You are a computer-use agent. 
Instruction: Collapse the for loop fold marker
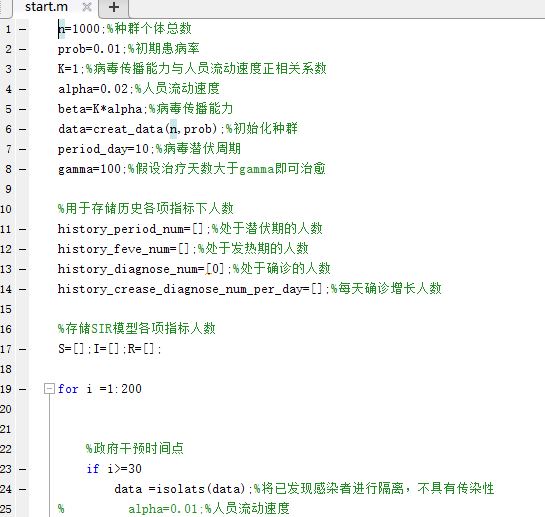[x=49, y=389]
